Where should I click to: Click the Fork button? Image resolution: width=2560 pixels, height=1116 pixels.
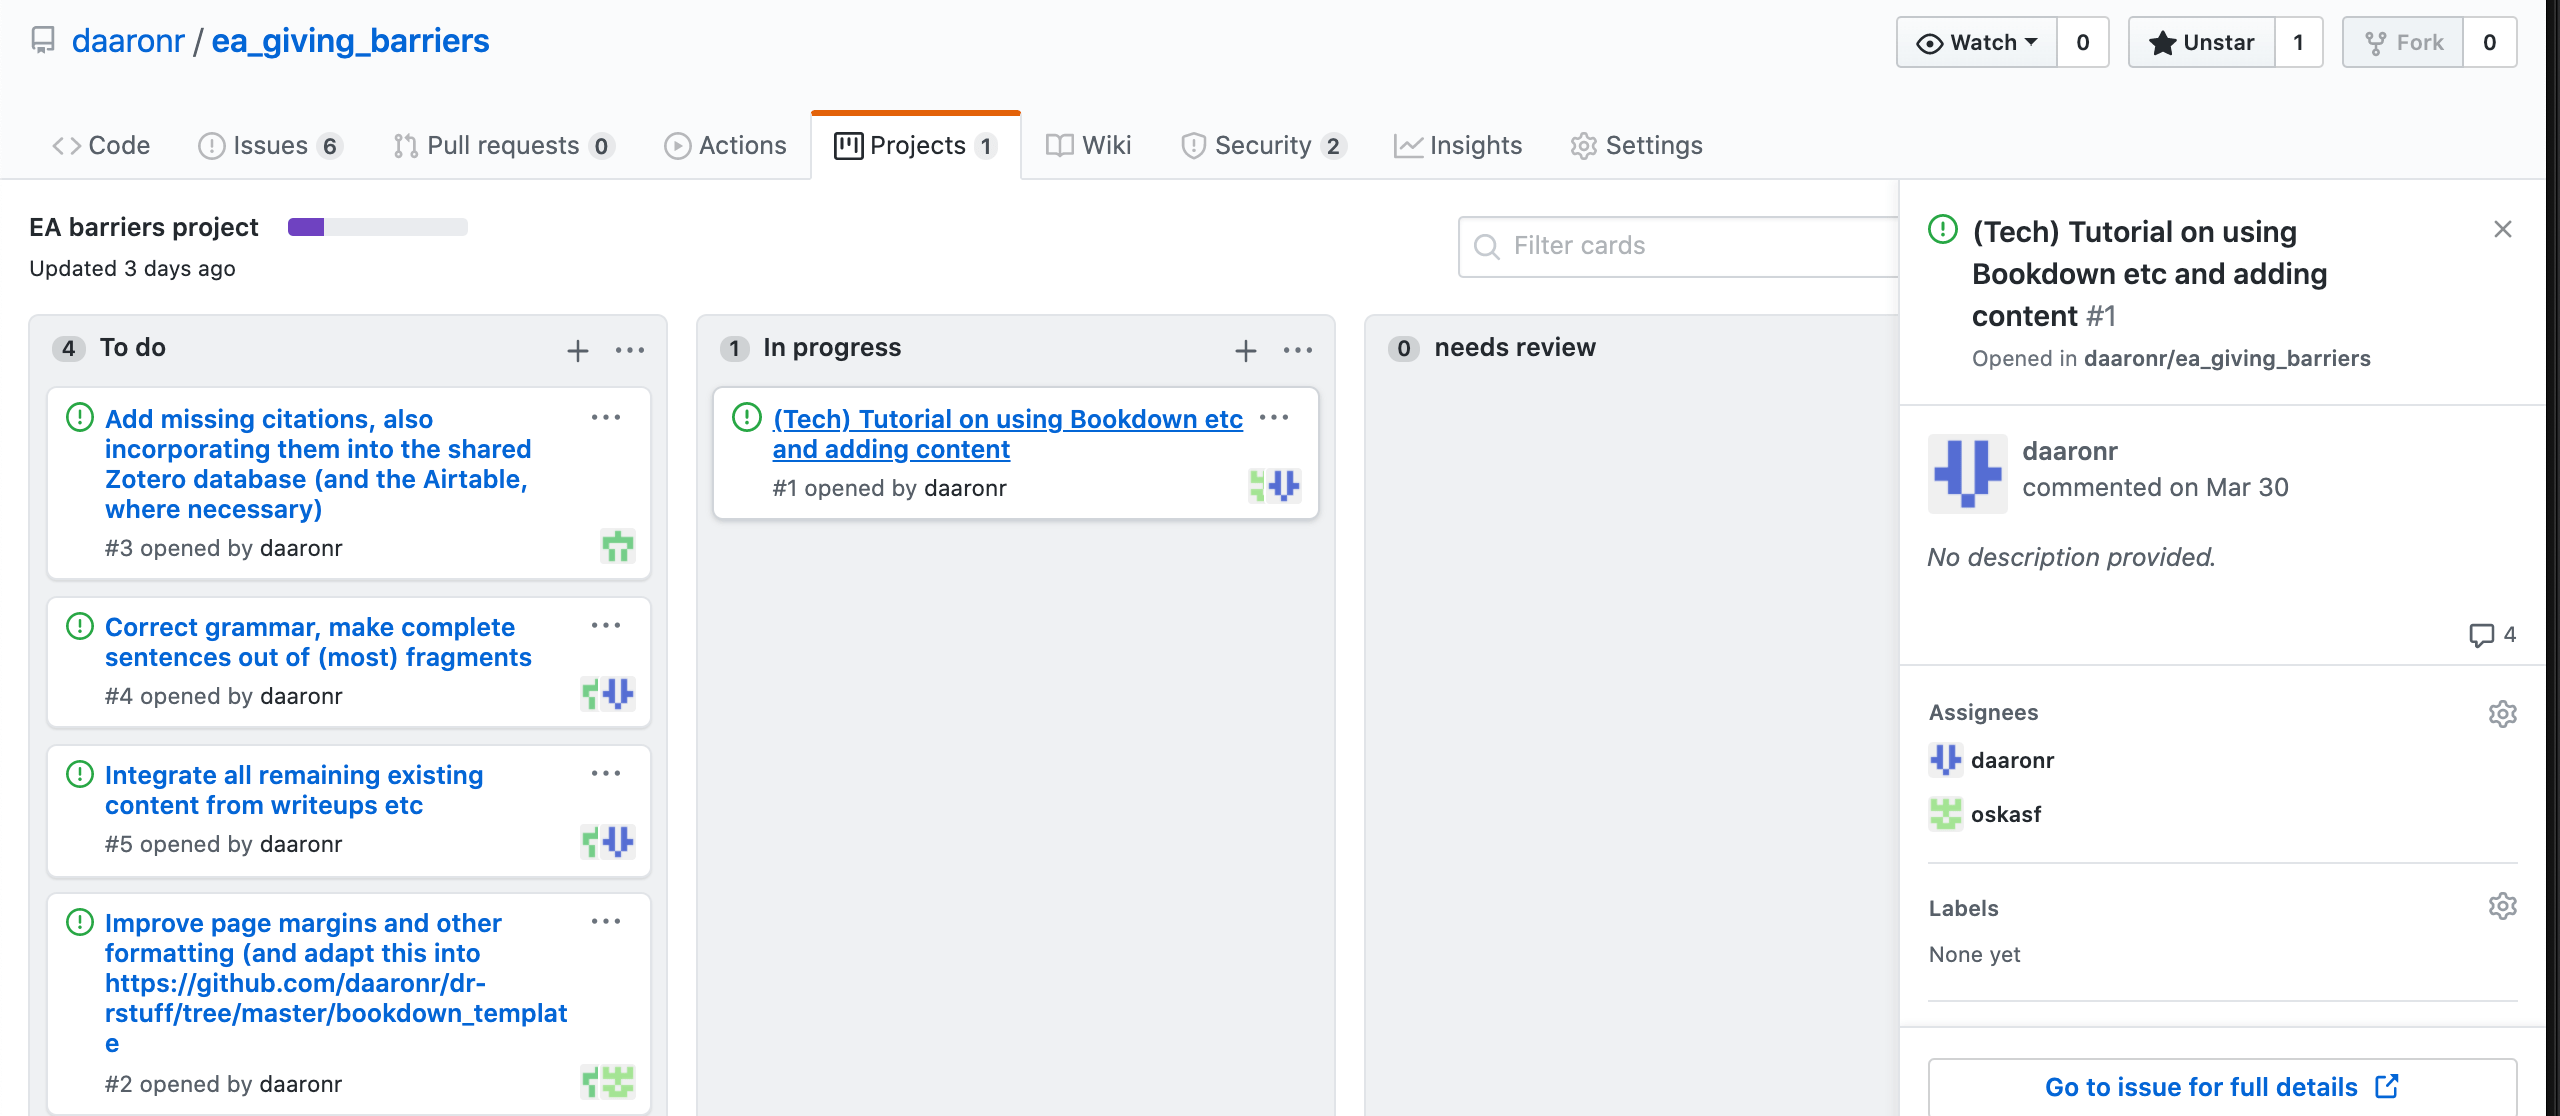[x=2403, y=42]
